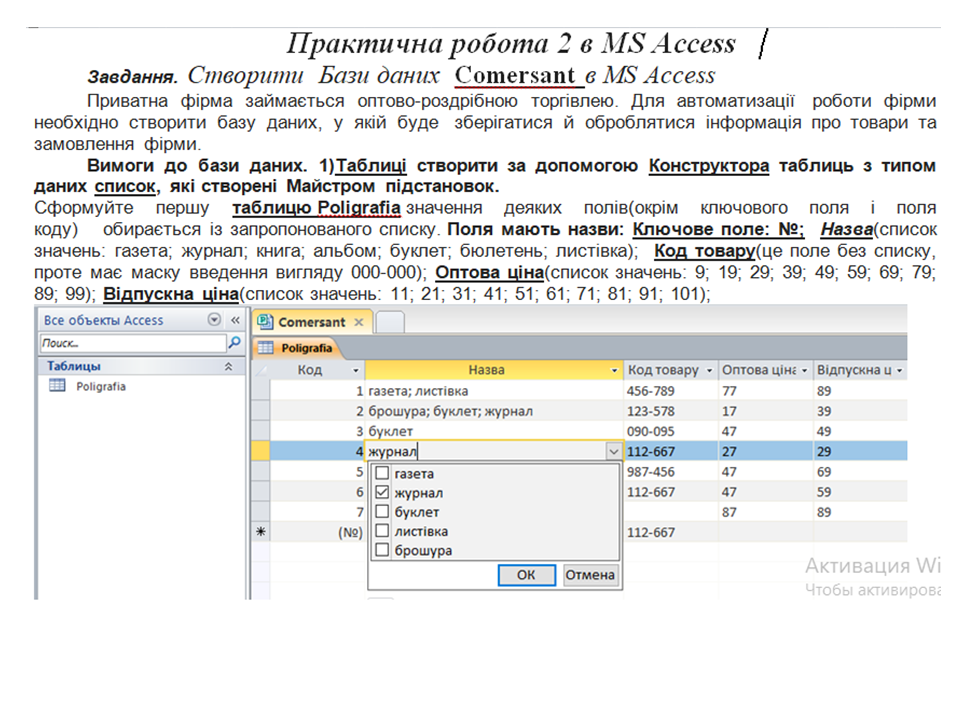The width and height of the screenshot is (960, 720).
Task: Confirm selection with OK button
Action: (527, 575)
